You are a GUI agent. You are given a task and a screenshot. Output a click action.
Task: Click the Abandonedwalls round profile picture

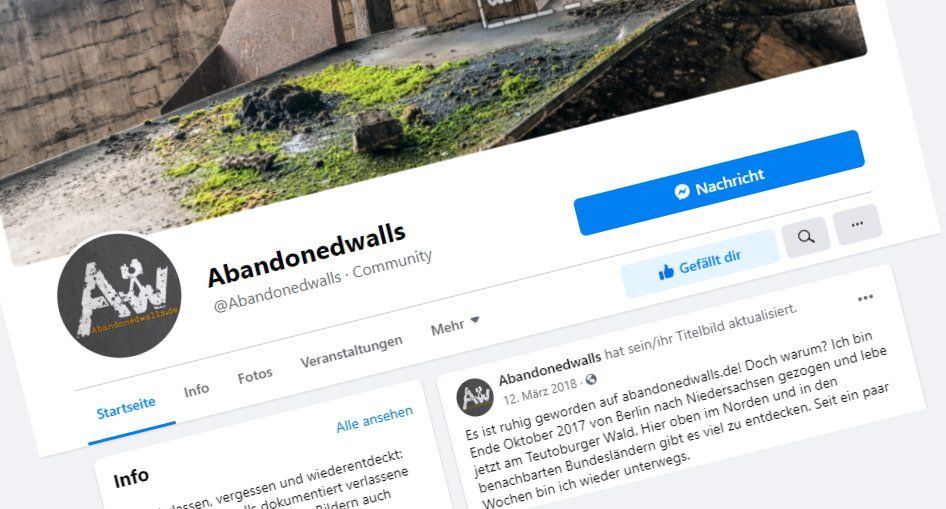point(119,295)
